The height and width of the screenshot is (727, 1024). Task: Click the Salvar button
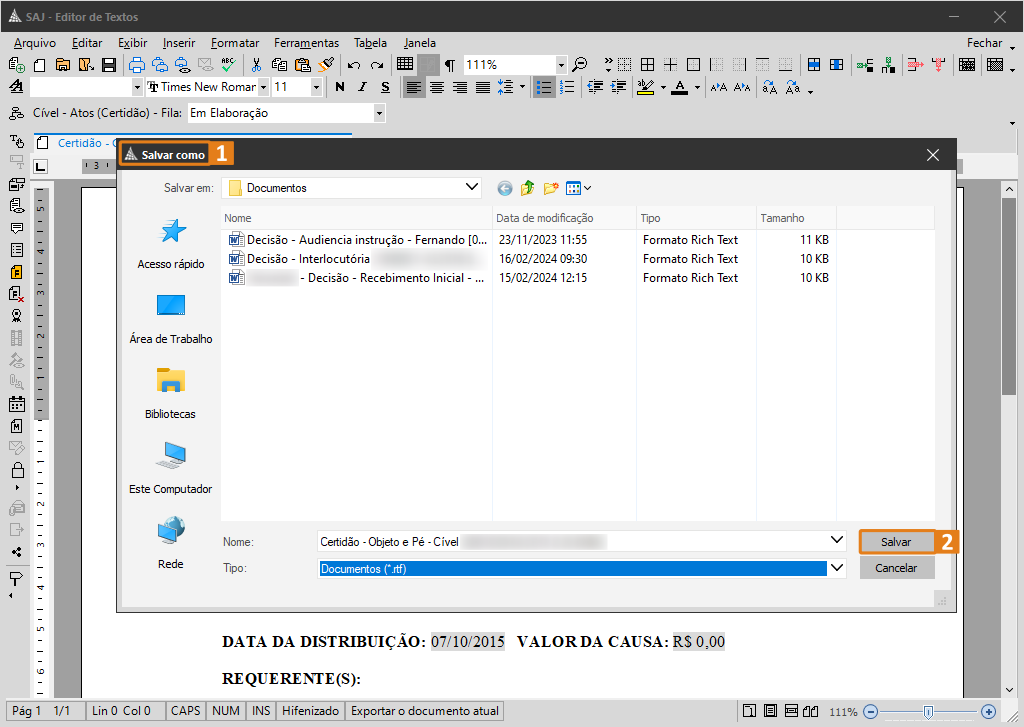[896, 541]
